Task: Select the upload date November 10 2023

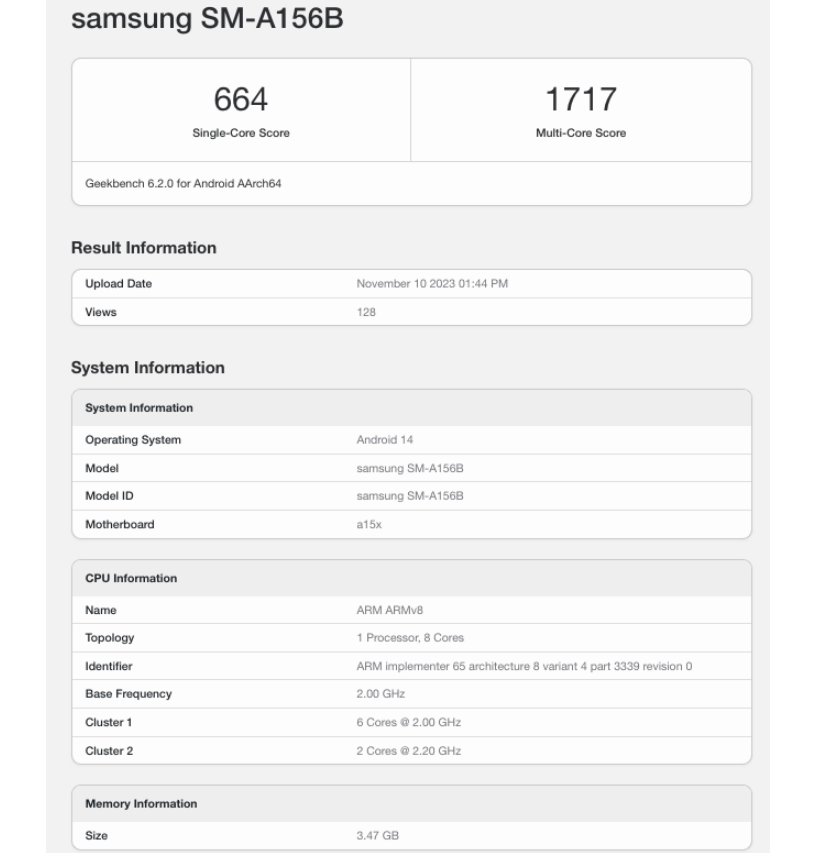Action: pos(432,284)
